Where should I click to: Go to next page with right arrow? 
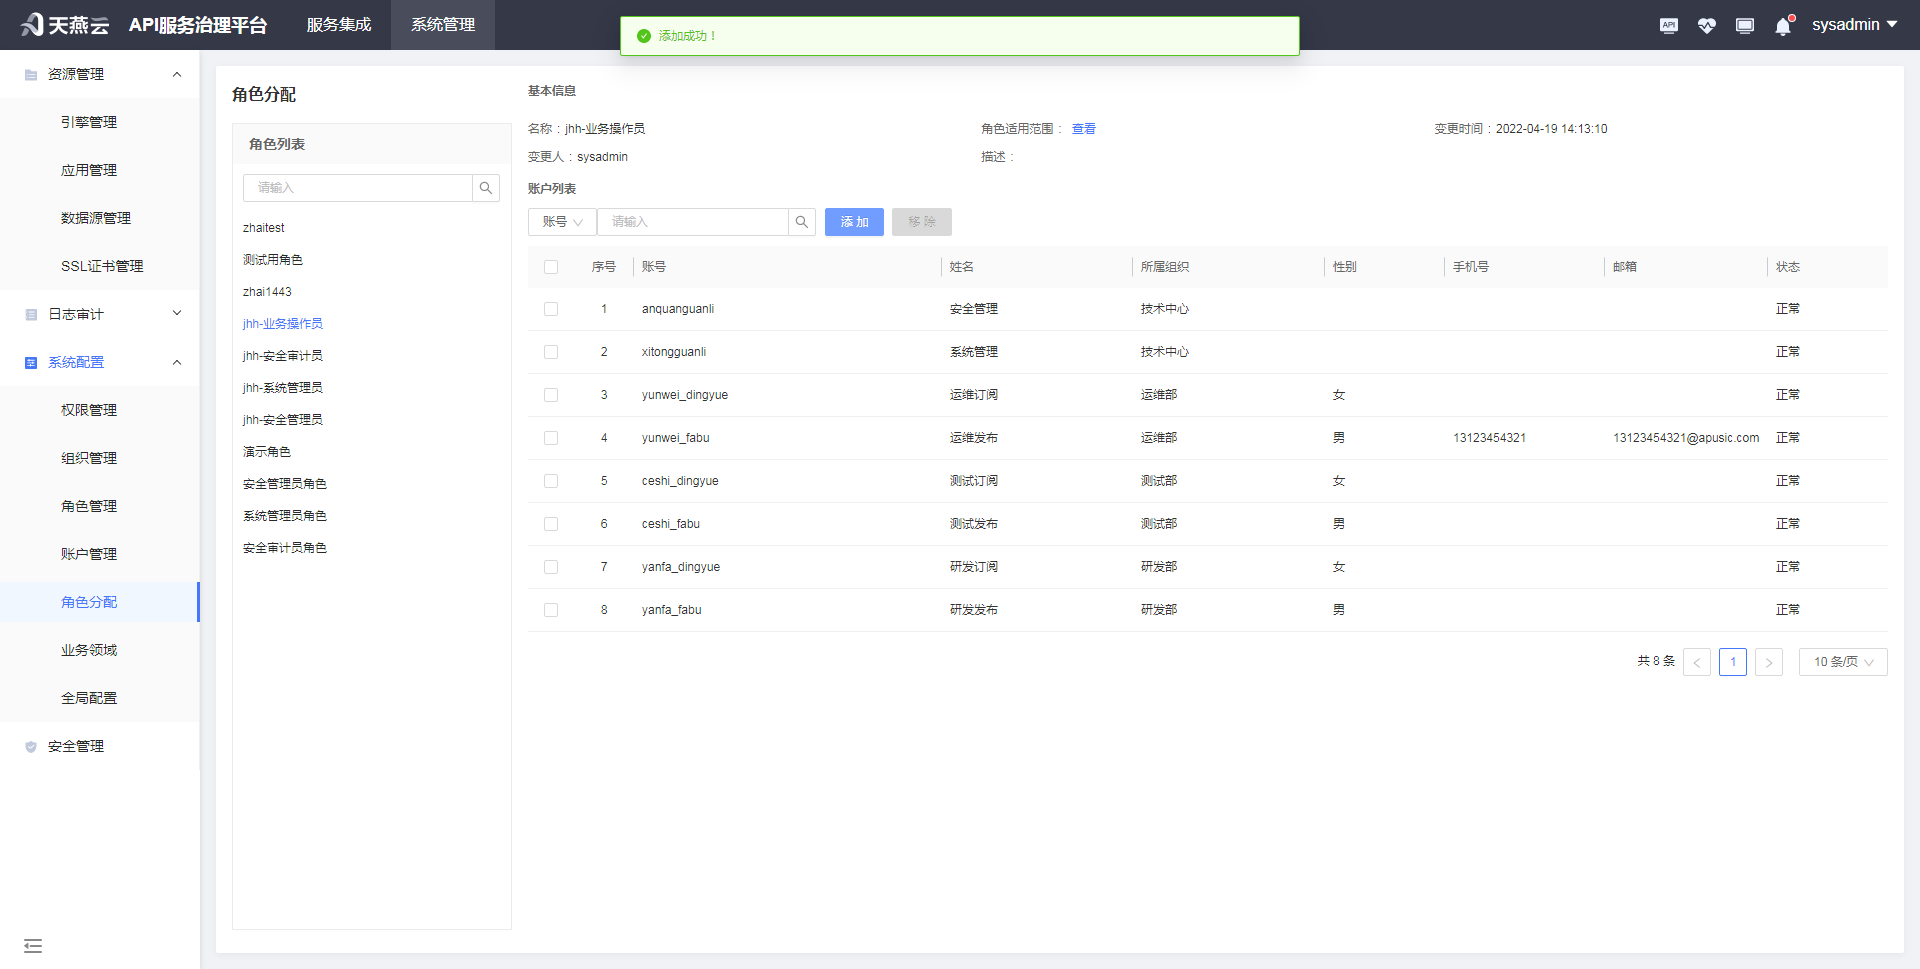pos(1769,661)
